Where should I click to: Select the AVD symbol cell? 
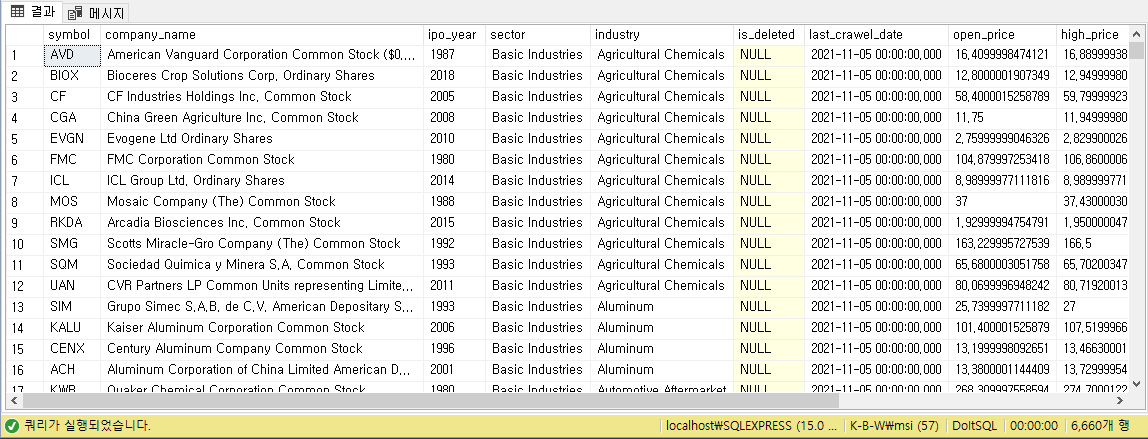point(72,55)
